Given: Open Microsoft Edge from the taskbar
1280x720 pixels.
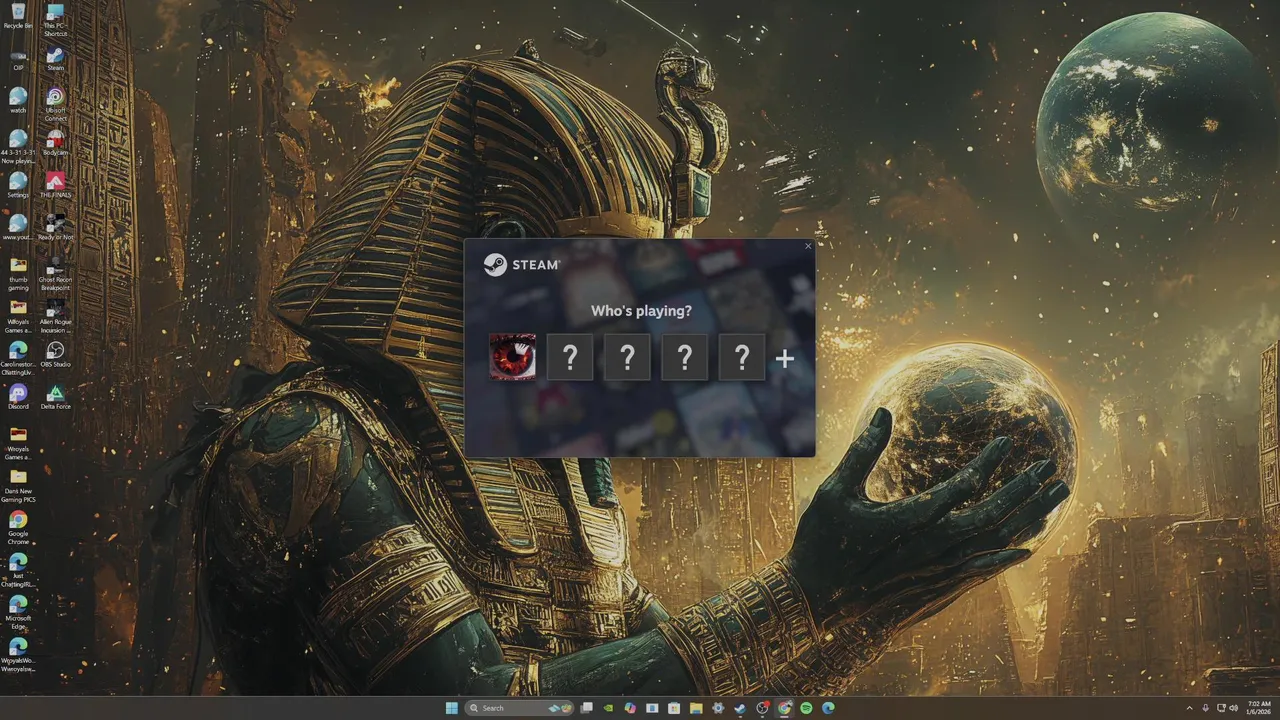Looking at the screenshot, I should [x=828, y=708].
